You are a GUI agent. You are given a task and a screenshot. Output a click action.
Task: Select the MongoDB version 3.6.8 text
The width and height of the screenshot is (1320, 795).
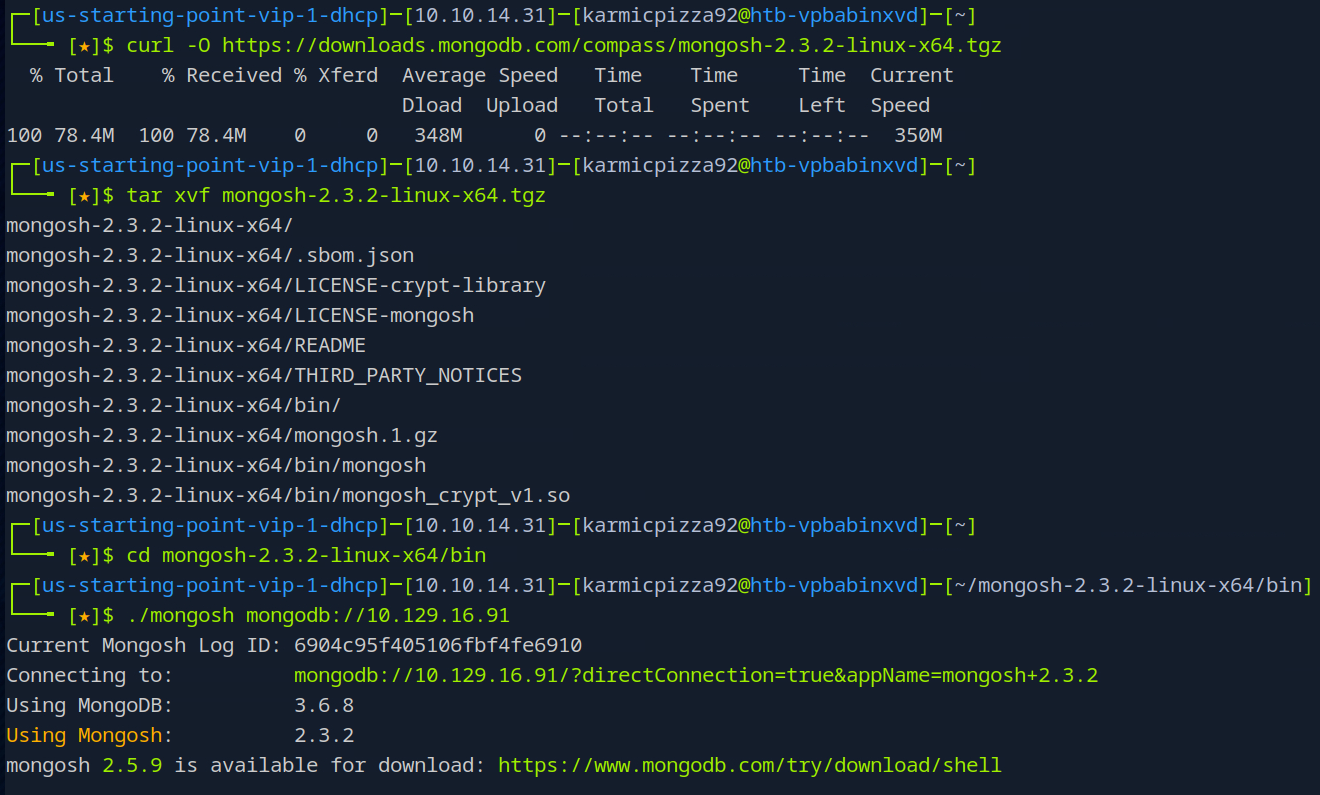[x=324, y=706]
